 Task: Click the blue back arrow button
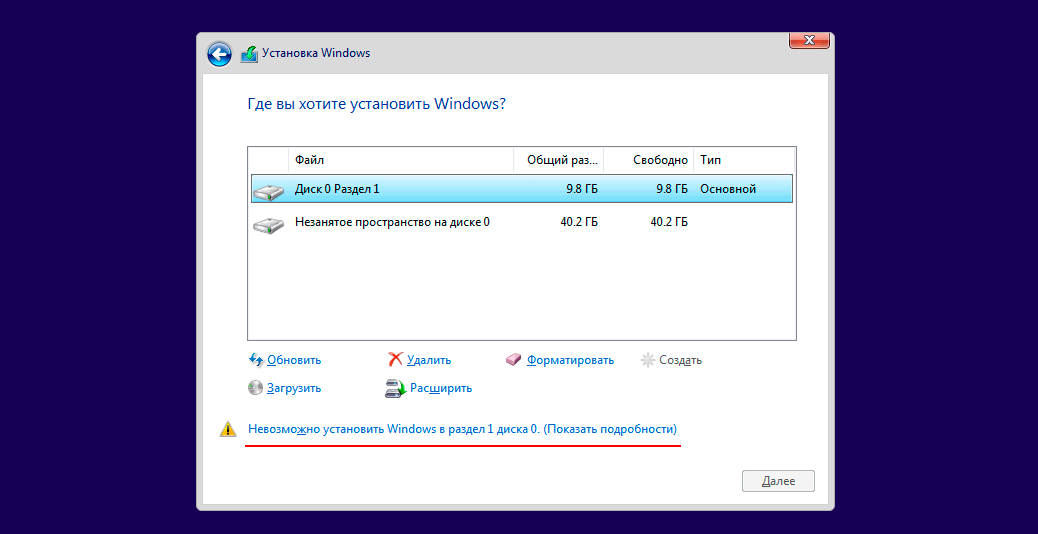click(219, 54)
